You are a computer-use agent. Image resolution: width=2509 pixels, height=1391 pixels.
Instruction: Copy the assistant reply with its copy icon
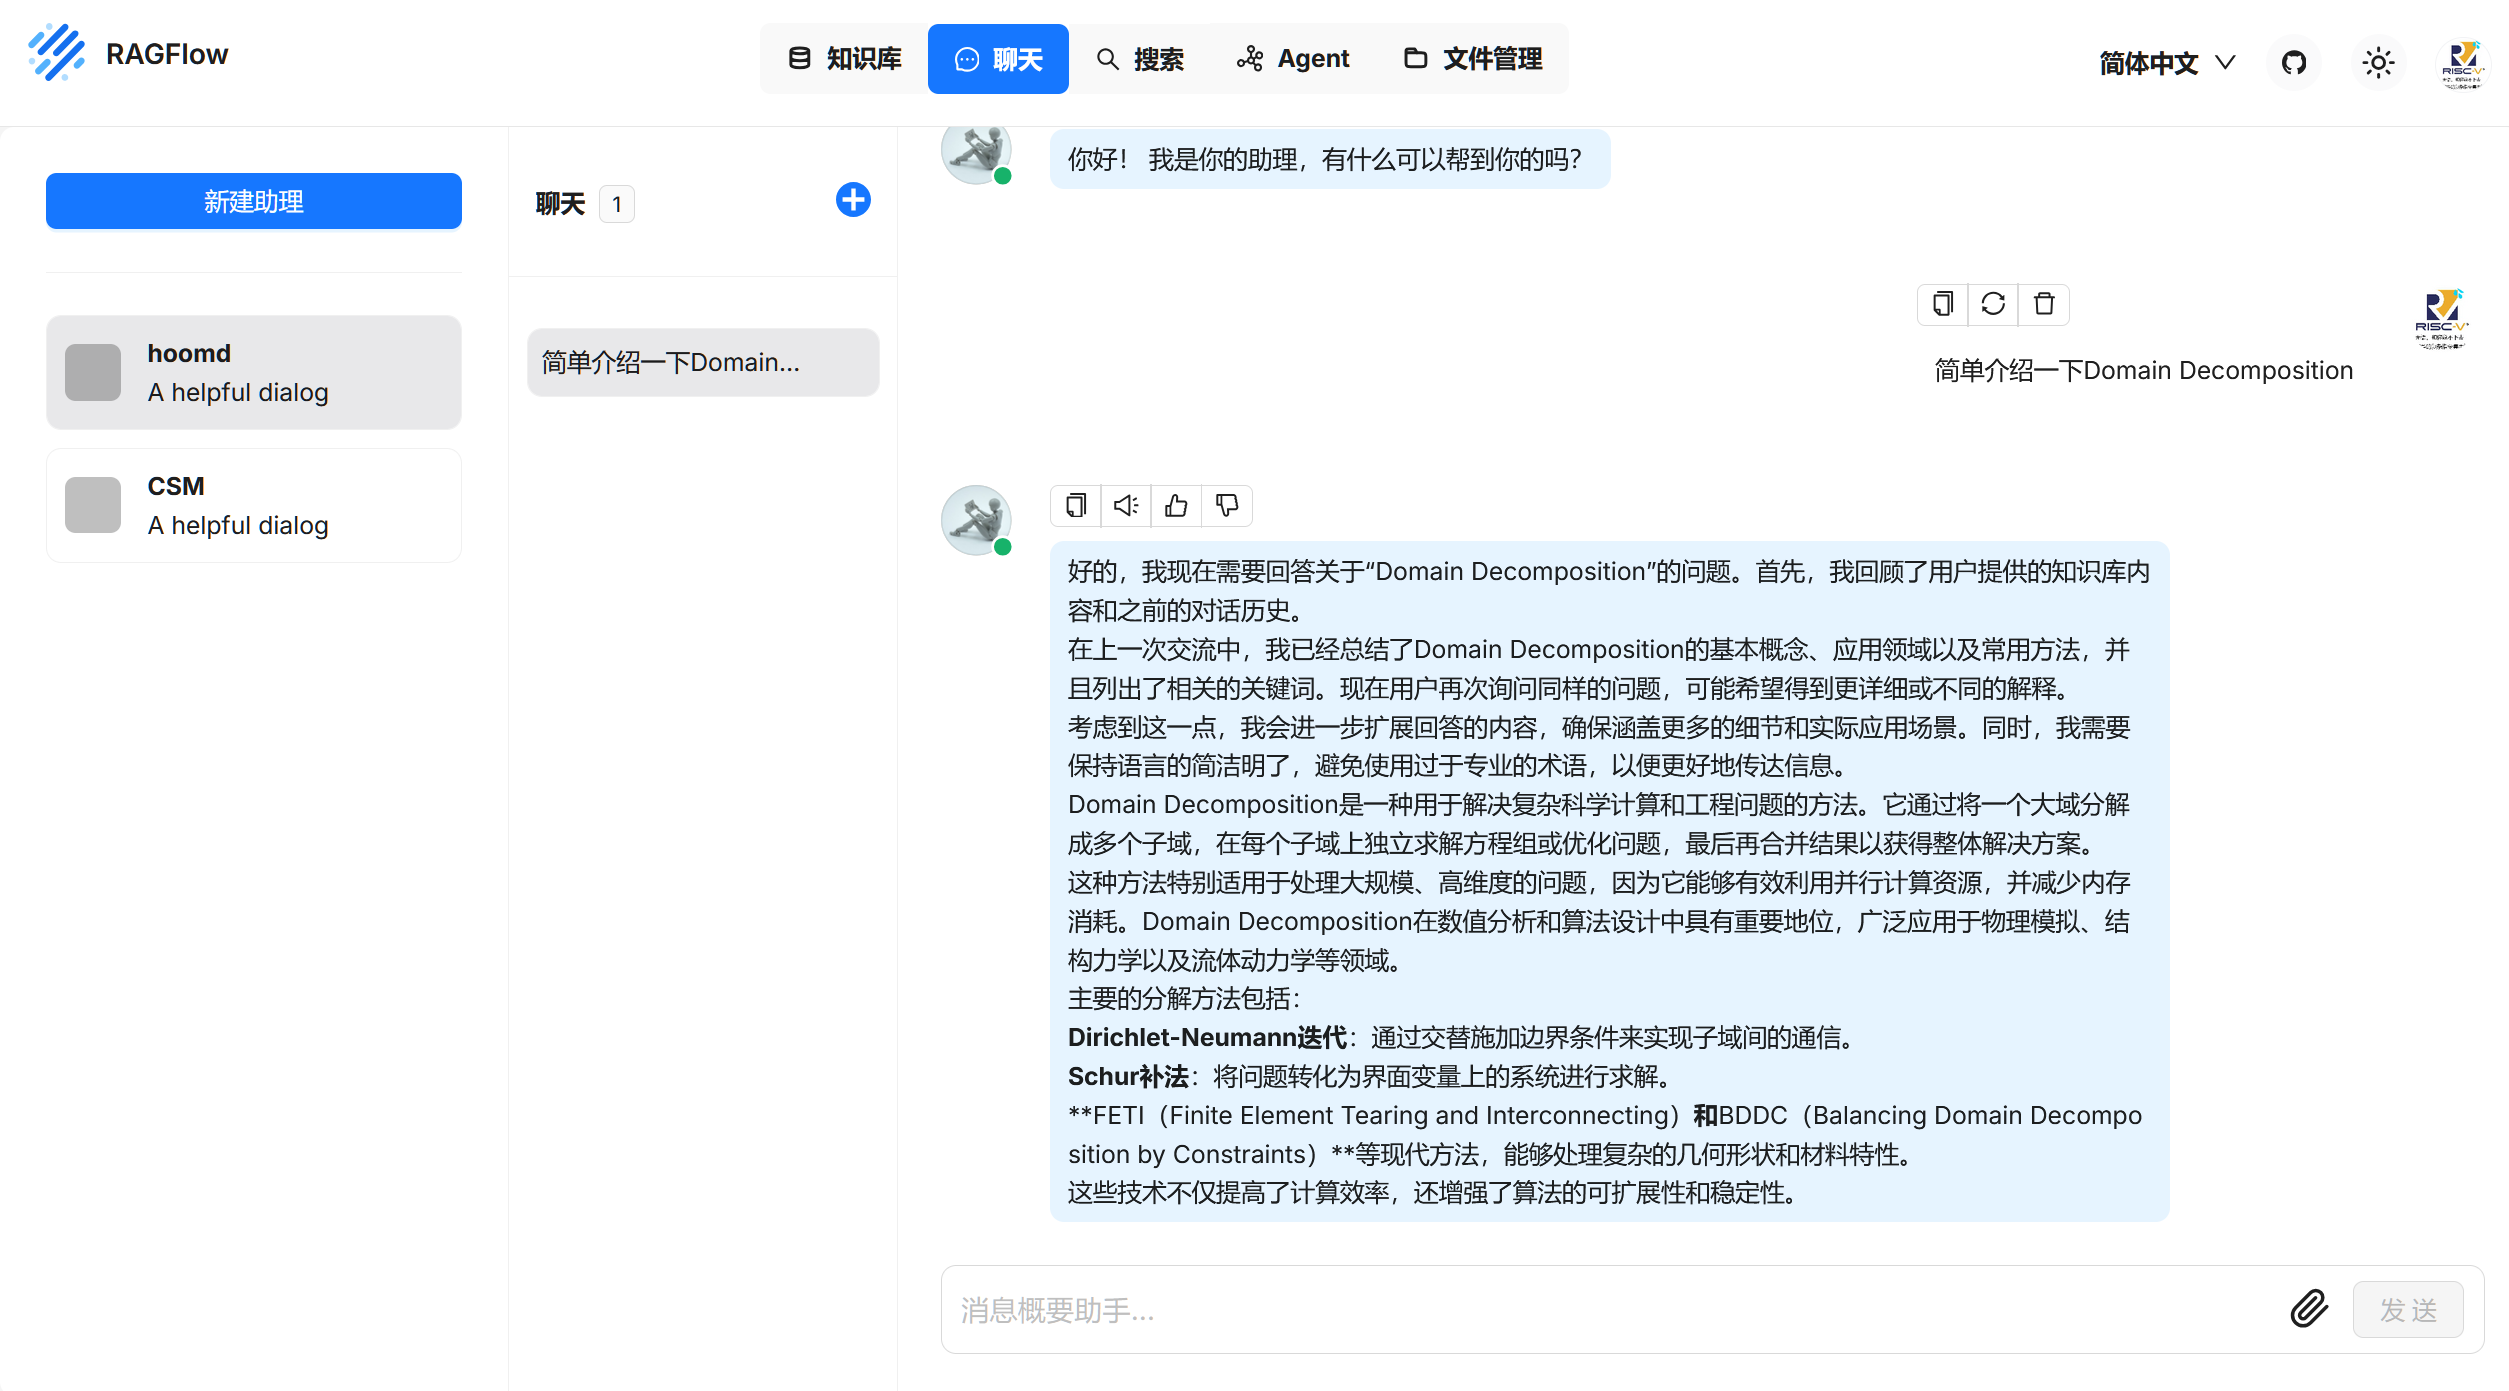(1076, 506)
